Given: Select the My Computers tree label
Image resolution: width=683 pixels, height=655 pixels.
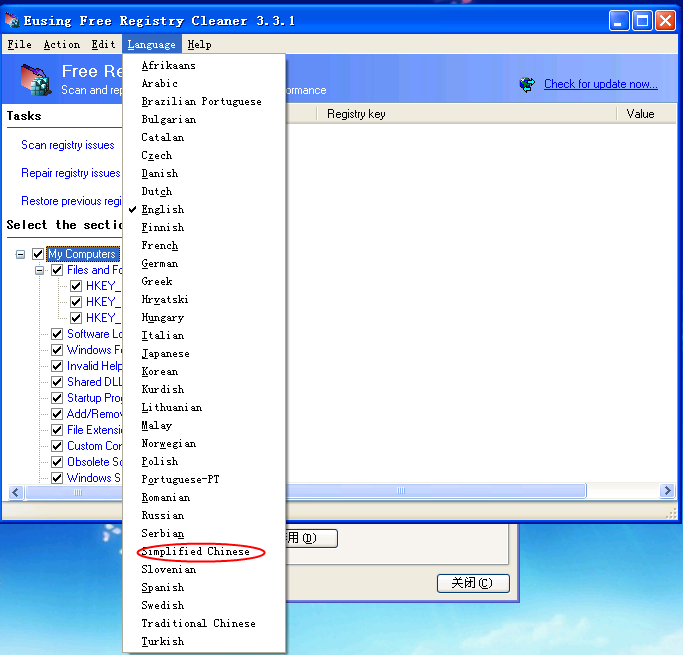Looking at the screenshot, I should click(82, 254).
